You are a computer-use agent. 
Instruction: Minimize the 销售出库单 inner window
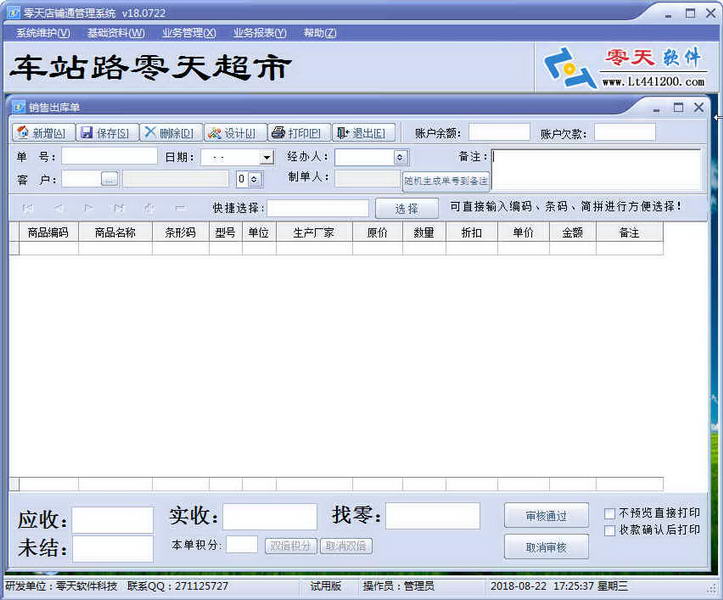click(656, 109)
